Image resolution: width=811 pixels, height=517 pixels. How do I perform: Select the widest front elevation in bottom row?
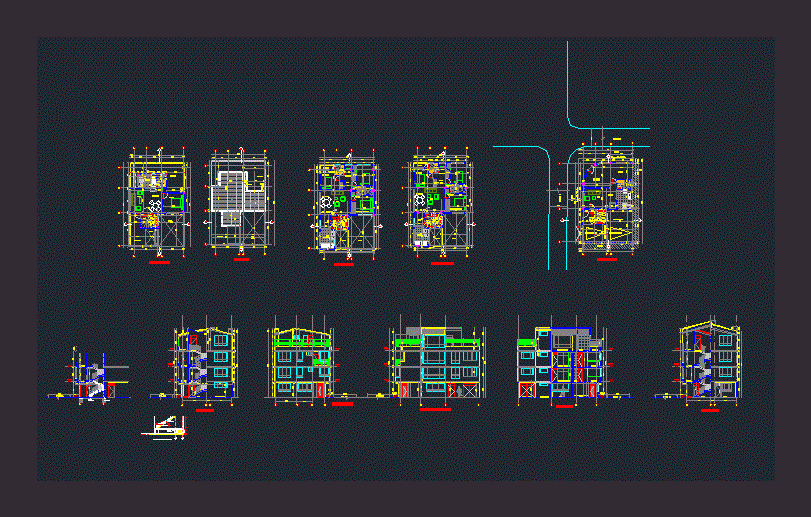(x=434, y=365)
